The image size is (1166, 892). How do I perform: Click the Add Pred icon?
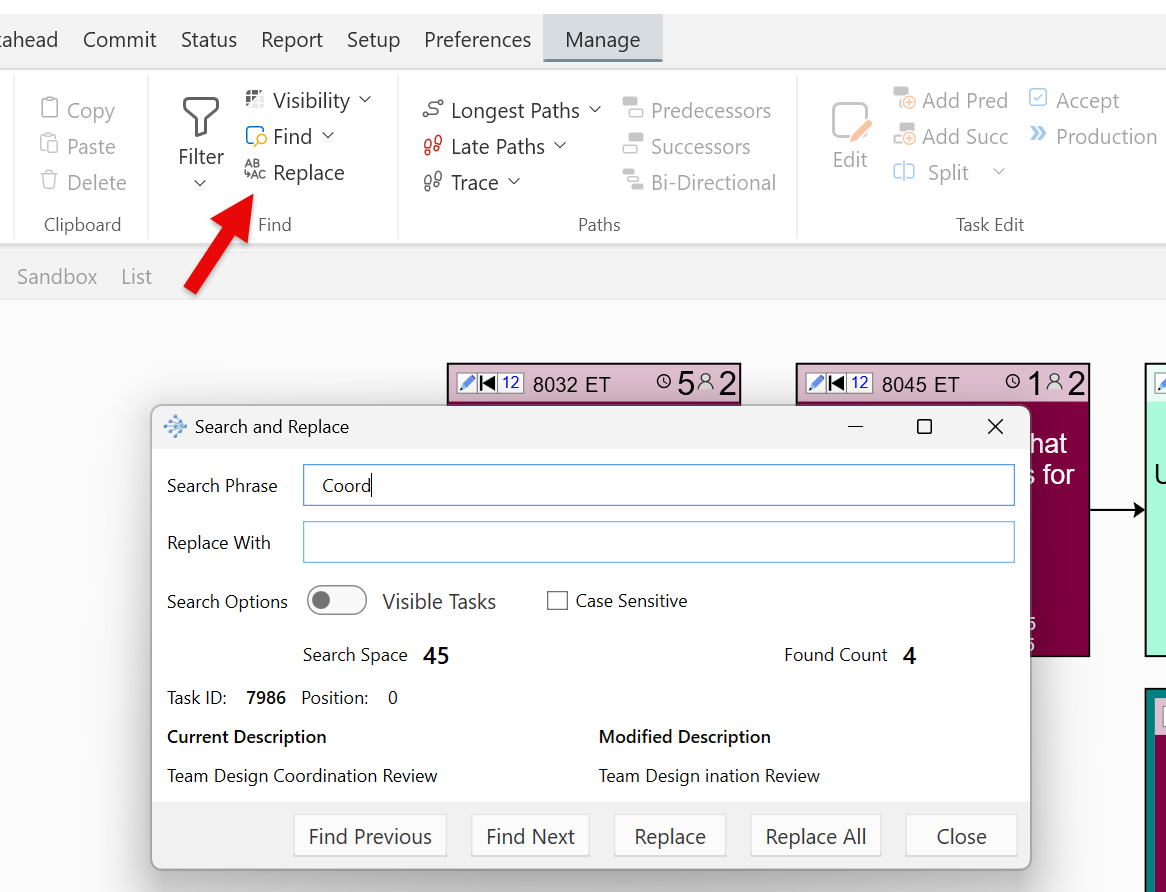pos(905,100)
